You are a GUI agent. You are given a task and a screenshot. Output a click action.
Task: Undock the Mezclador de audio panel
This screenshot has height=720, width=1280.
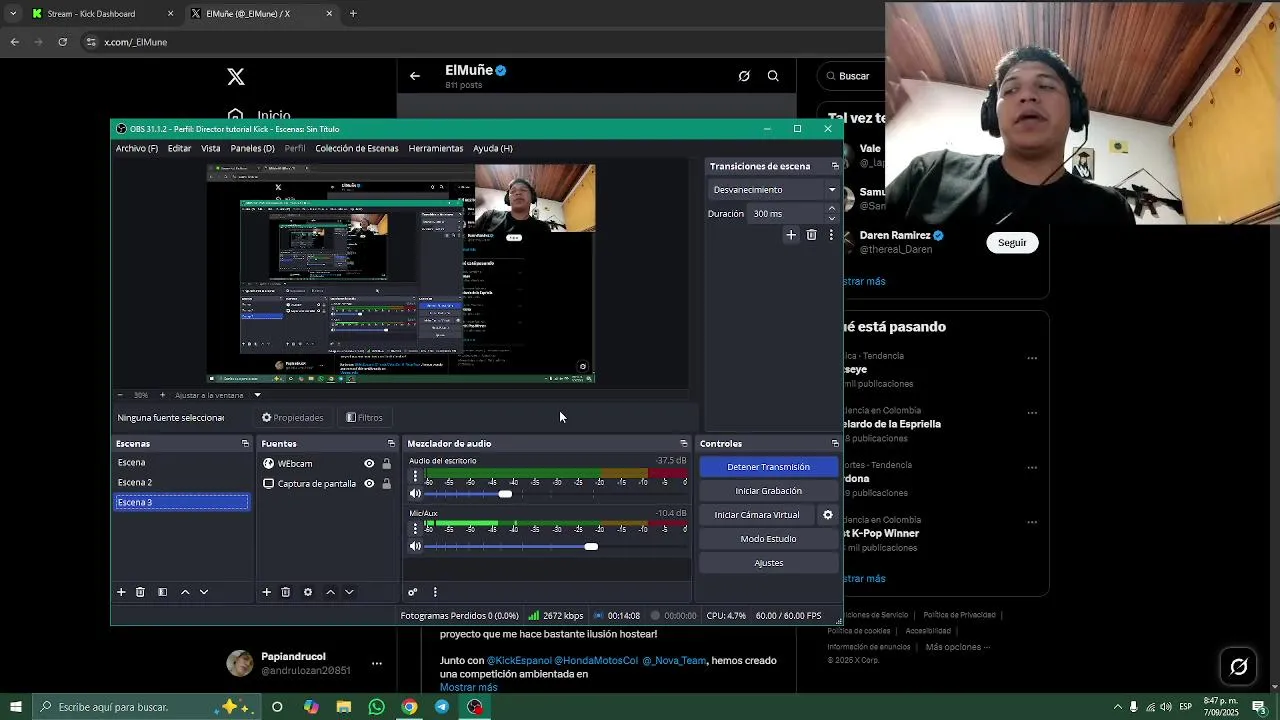tap(683, 444)
